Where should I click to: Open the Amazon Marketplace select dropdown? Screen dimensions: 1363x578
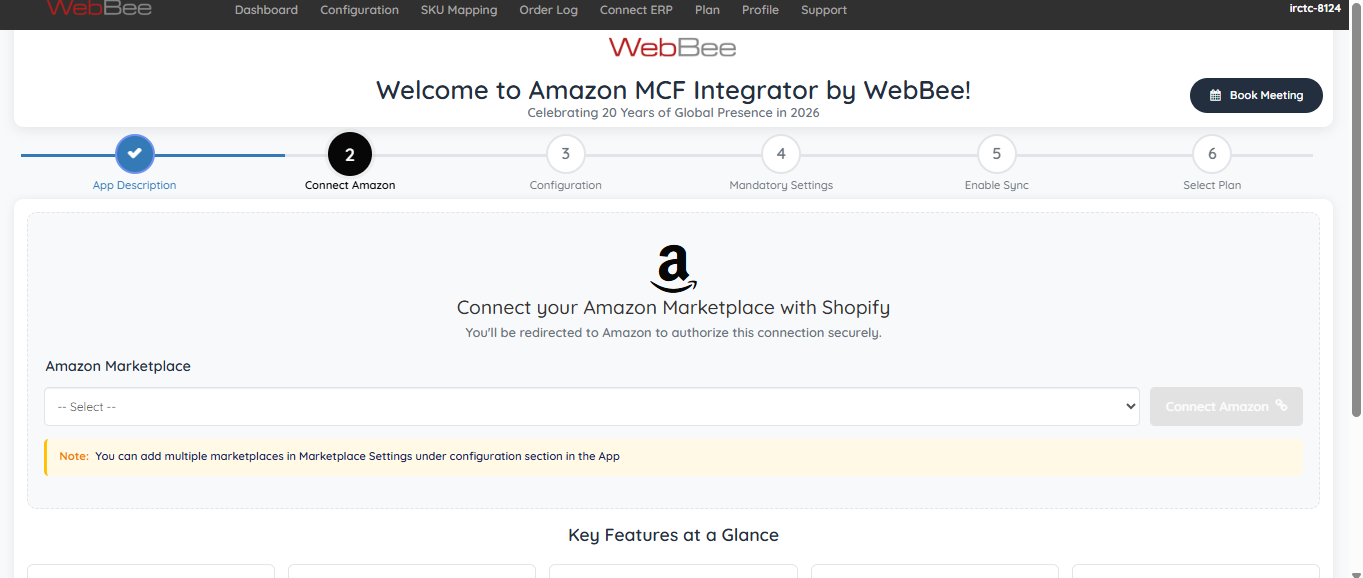(x=592, y=407)
